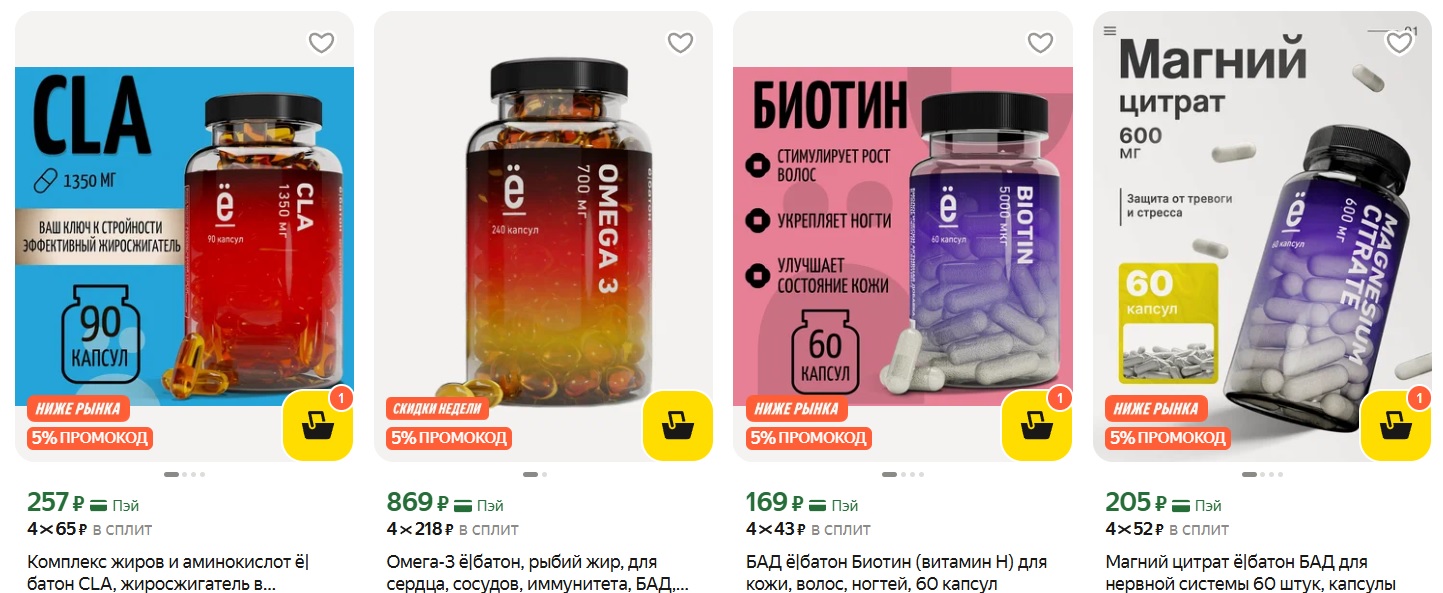Viewport: 1443px width, 593px height.
Task: Open link 'Омега-3 ё|батон, рыбий жир'
Action: coord(537,573)
